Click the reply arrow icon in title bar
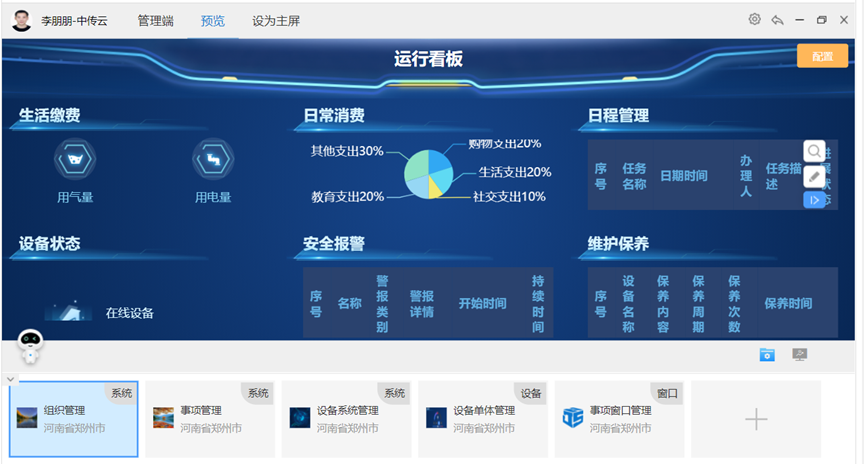The width and height of the screenshot is (864, 464). pos(777,20)
